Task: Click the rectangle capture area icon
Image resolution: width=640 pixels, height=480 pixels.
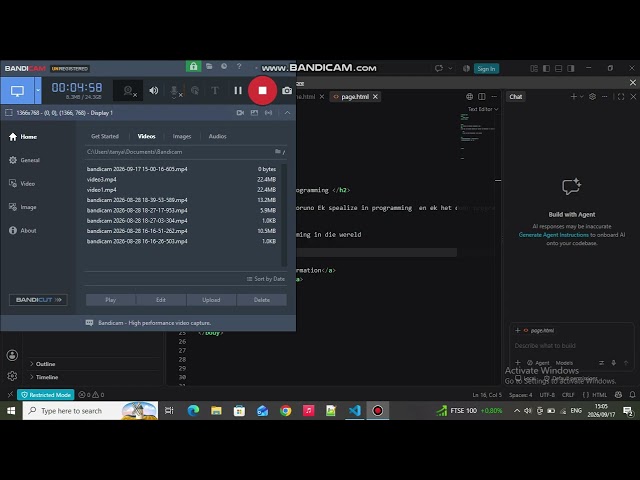Action: [x=9, y=113]
